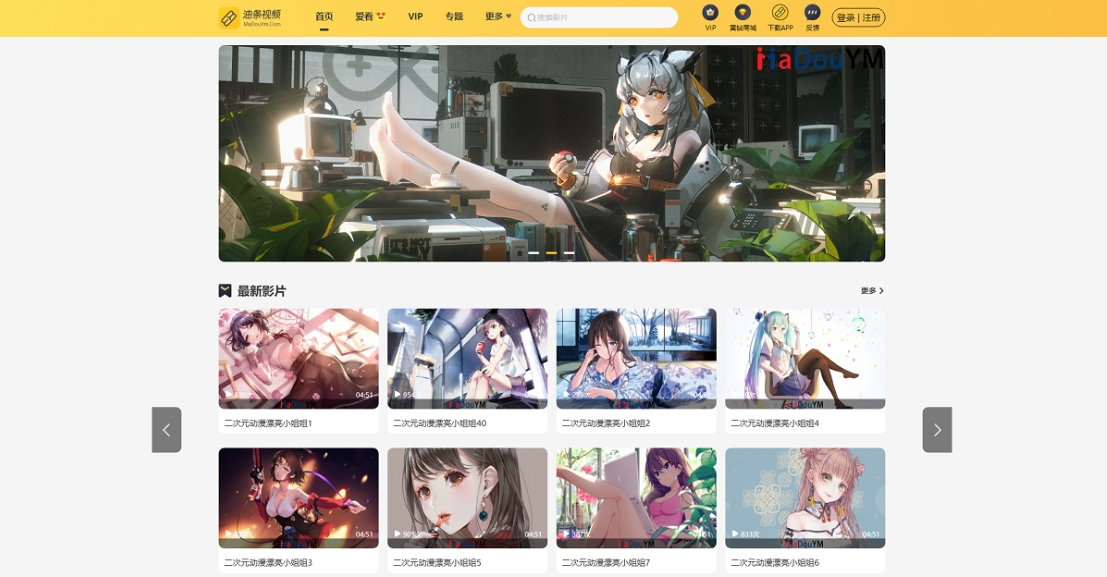Click the 登录 | 注册 button
This screenshot has width=1107, height=577.
[858, 18]
